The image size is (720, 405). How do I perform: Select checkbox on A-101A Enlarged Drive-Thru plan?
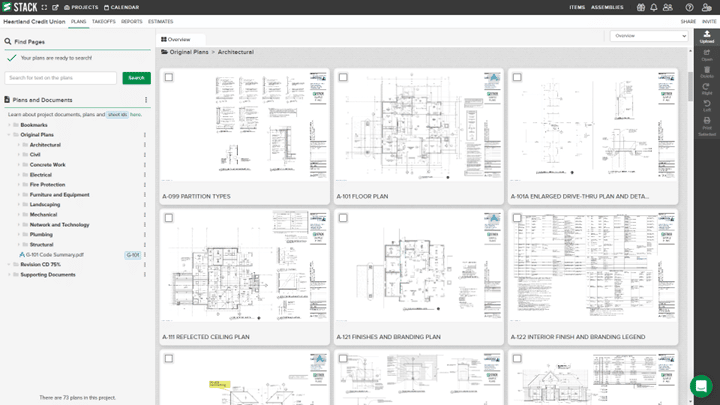click(517, 77)
